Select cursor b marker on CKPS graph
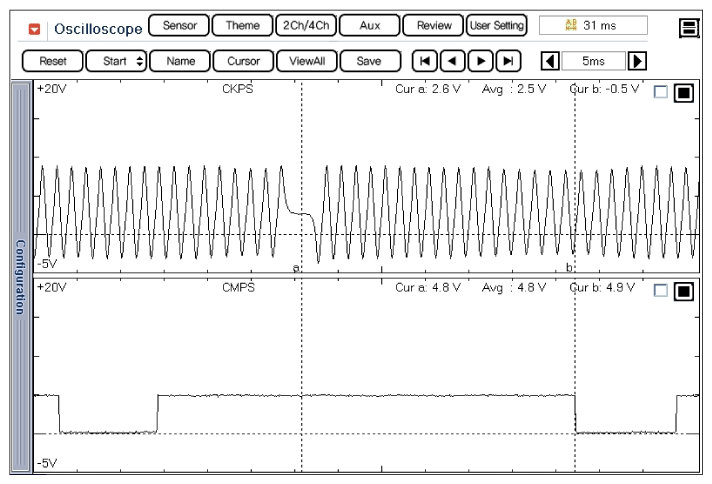The width and height of the screenshot is (712, 484). point(569,267)
